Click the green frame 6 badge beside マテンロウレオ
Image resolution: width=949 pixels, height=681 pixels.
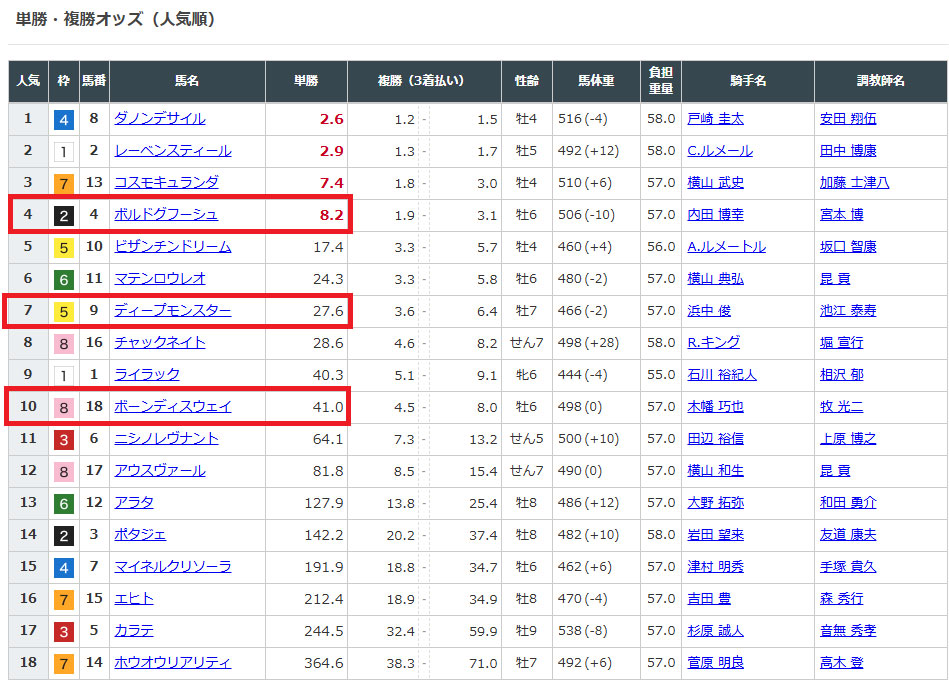click(x=64, y=279)
